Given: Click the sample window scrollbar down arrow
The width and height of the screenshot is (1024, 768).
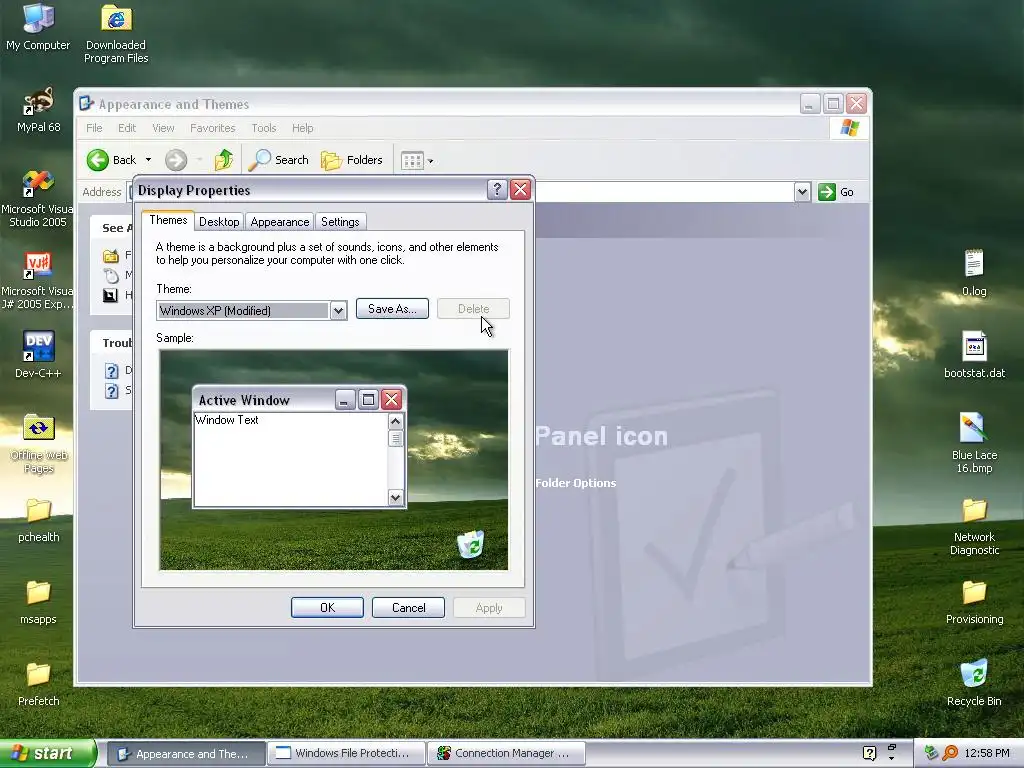Looking at the screenshot, I should coord(395,498).
